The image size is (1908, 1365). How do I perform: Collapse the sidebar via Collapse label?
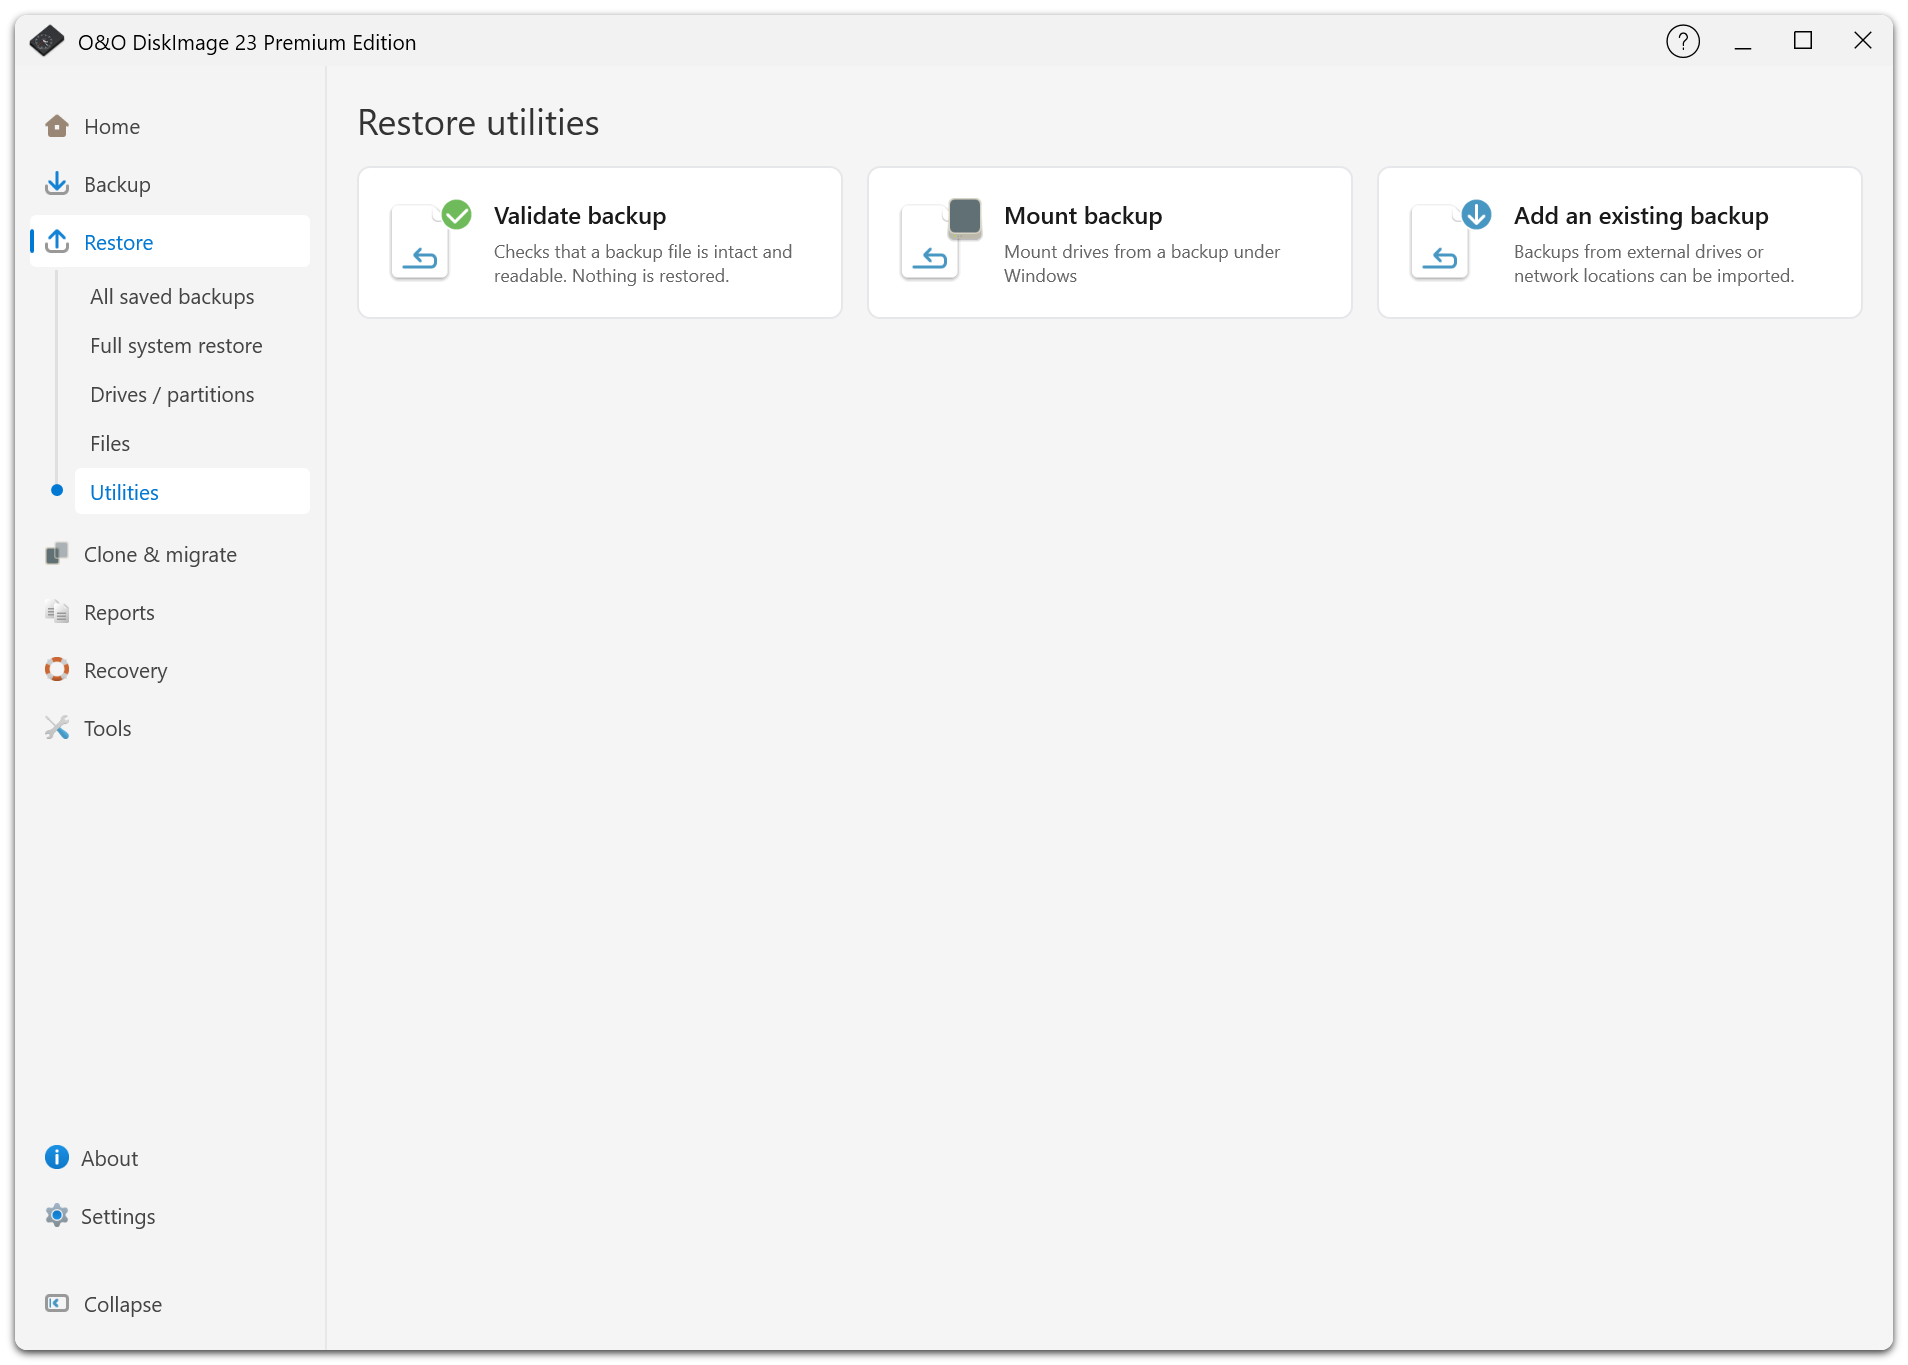[122, 1305]
